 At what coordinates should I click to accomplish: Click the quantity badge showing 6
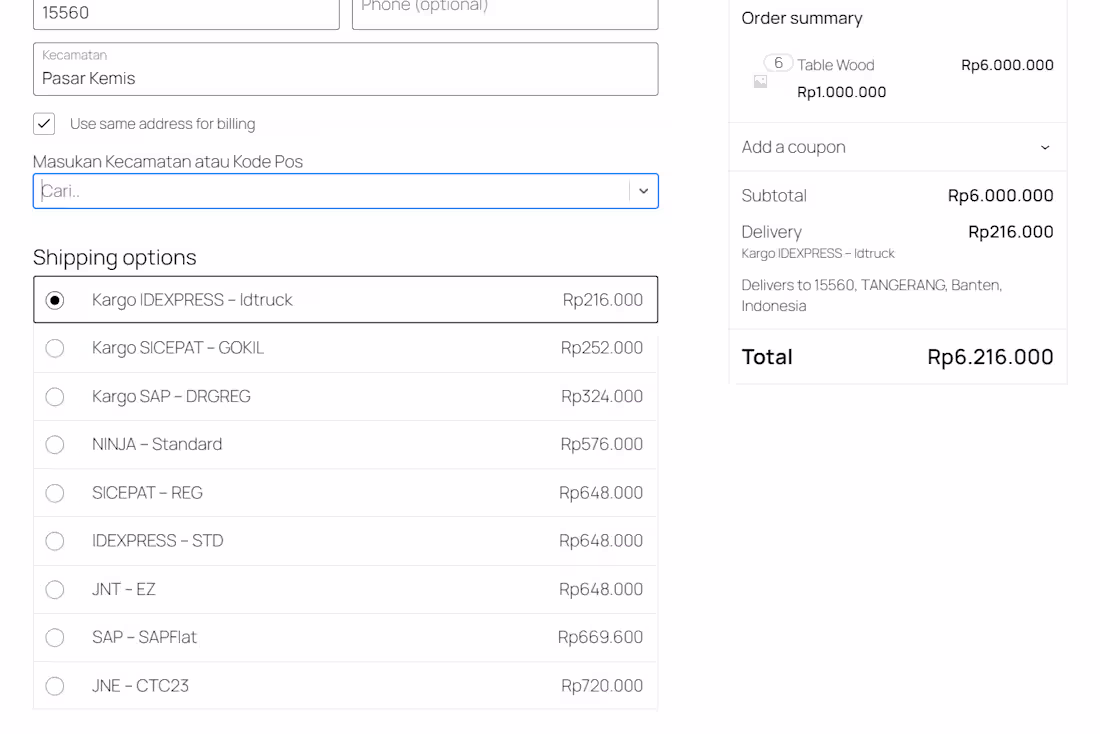[x=777, y=62]
